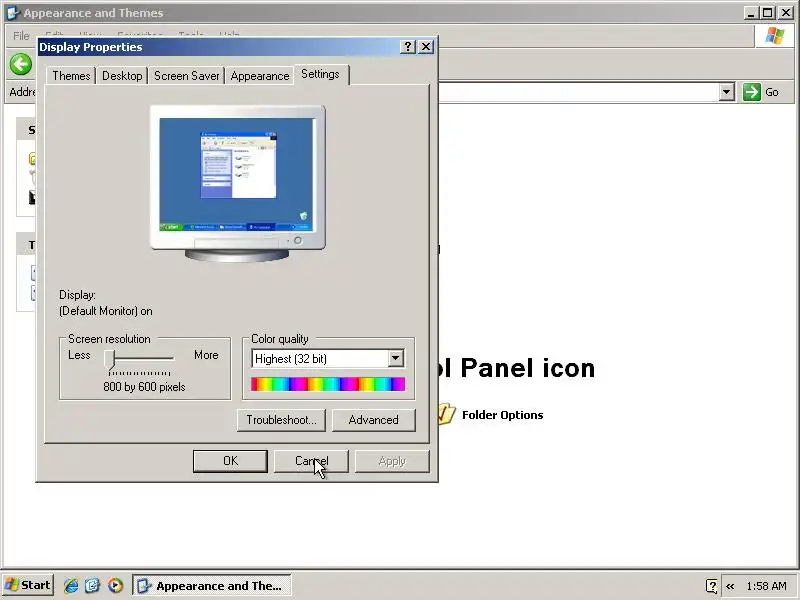Confirm with the OK button
The height and width of the screenshot is (600, 800).
pyautogui.click(x=230, y=461)
